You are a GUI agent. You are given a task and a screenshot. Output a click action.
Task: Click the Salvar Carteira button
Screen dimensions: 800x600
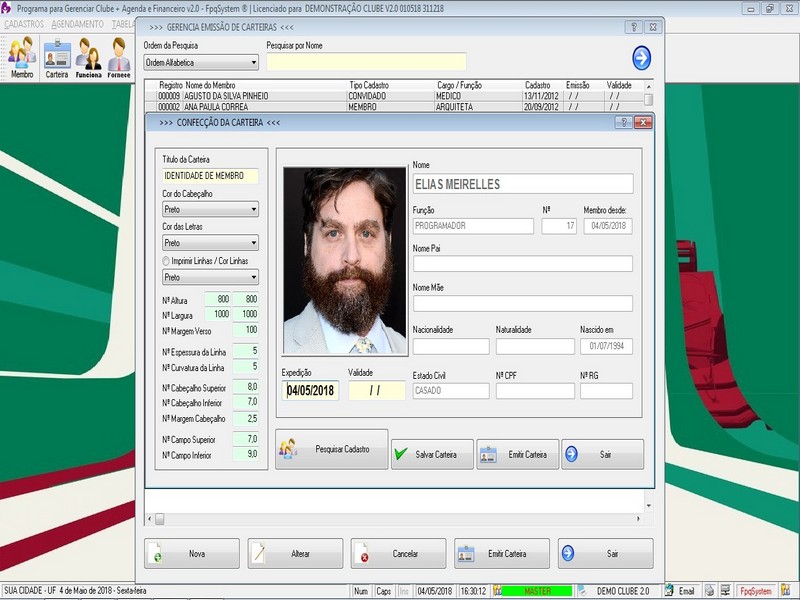431,454
